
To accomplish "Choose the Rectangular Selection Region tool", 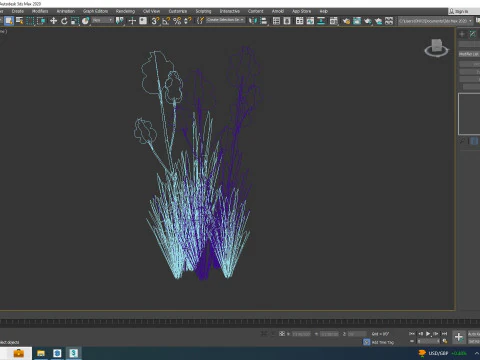I will (x=30, y=21).
